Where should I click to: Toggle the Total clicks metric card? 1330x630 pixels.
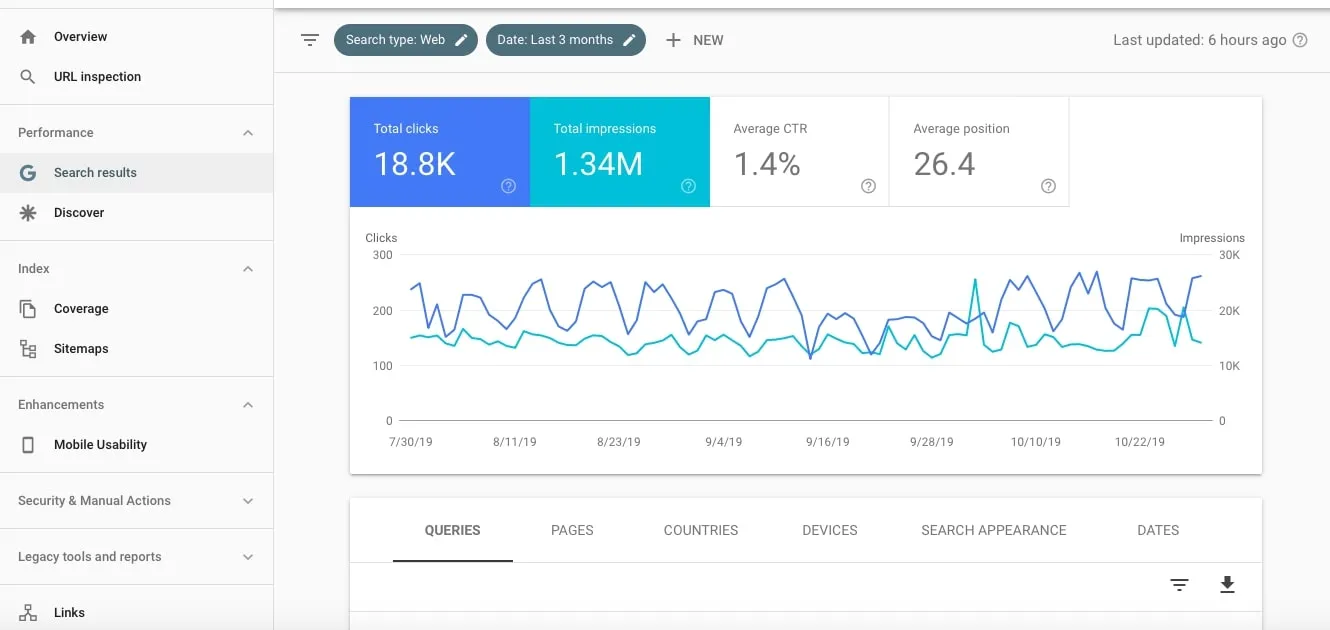click(439, 151)
